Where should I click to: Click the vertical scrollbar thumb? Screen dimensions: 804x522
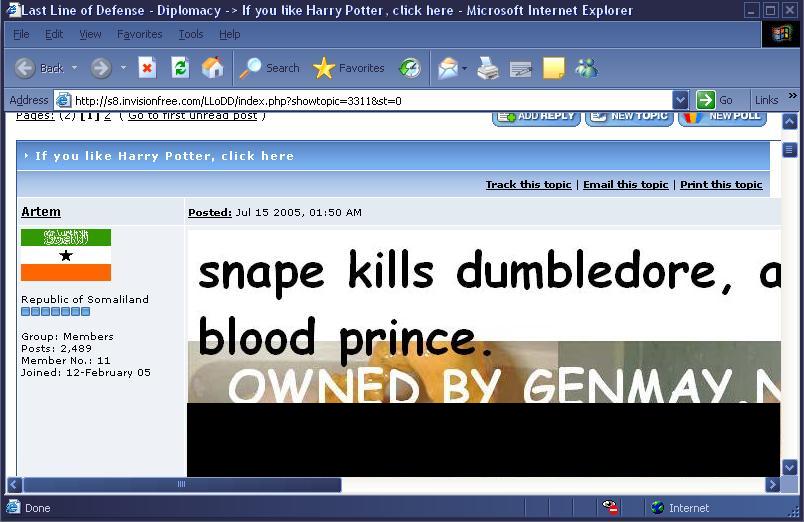790,150
